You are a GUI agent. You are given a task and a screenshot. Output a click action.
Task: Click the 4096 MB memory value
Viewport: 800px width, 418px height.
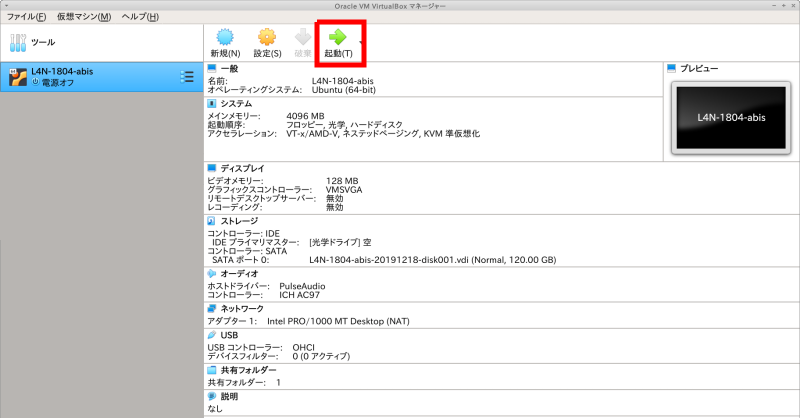click(x=305, y=116)
